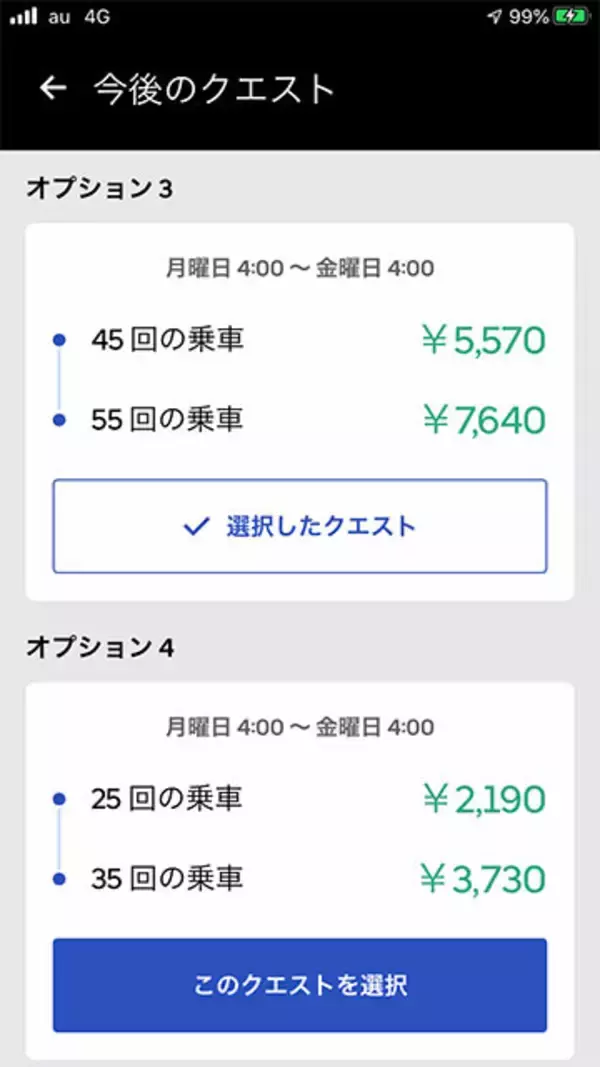Tap the 55 rides milestone dot

tap(59, 420)
